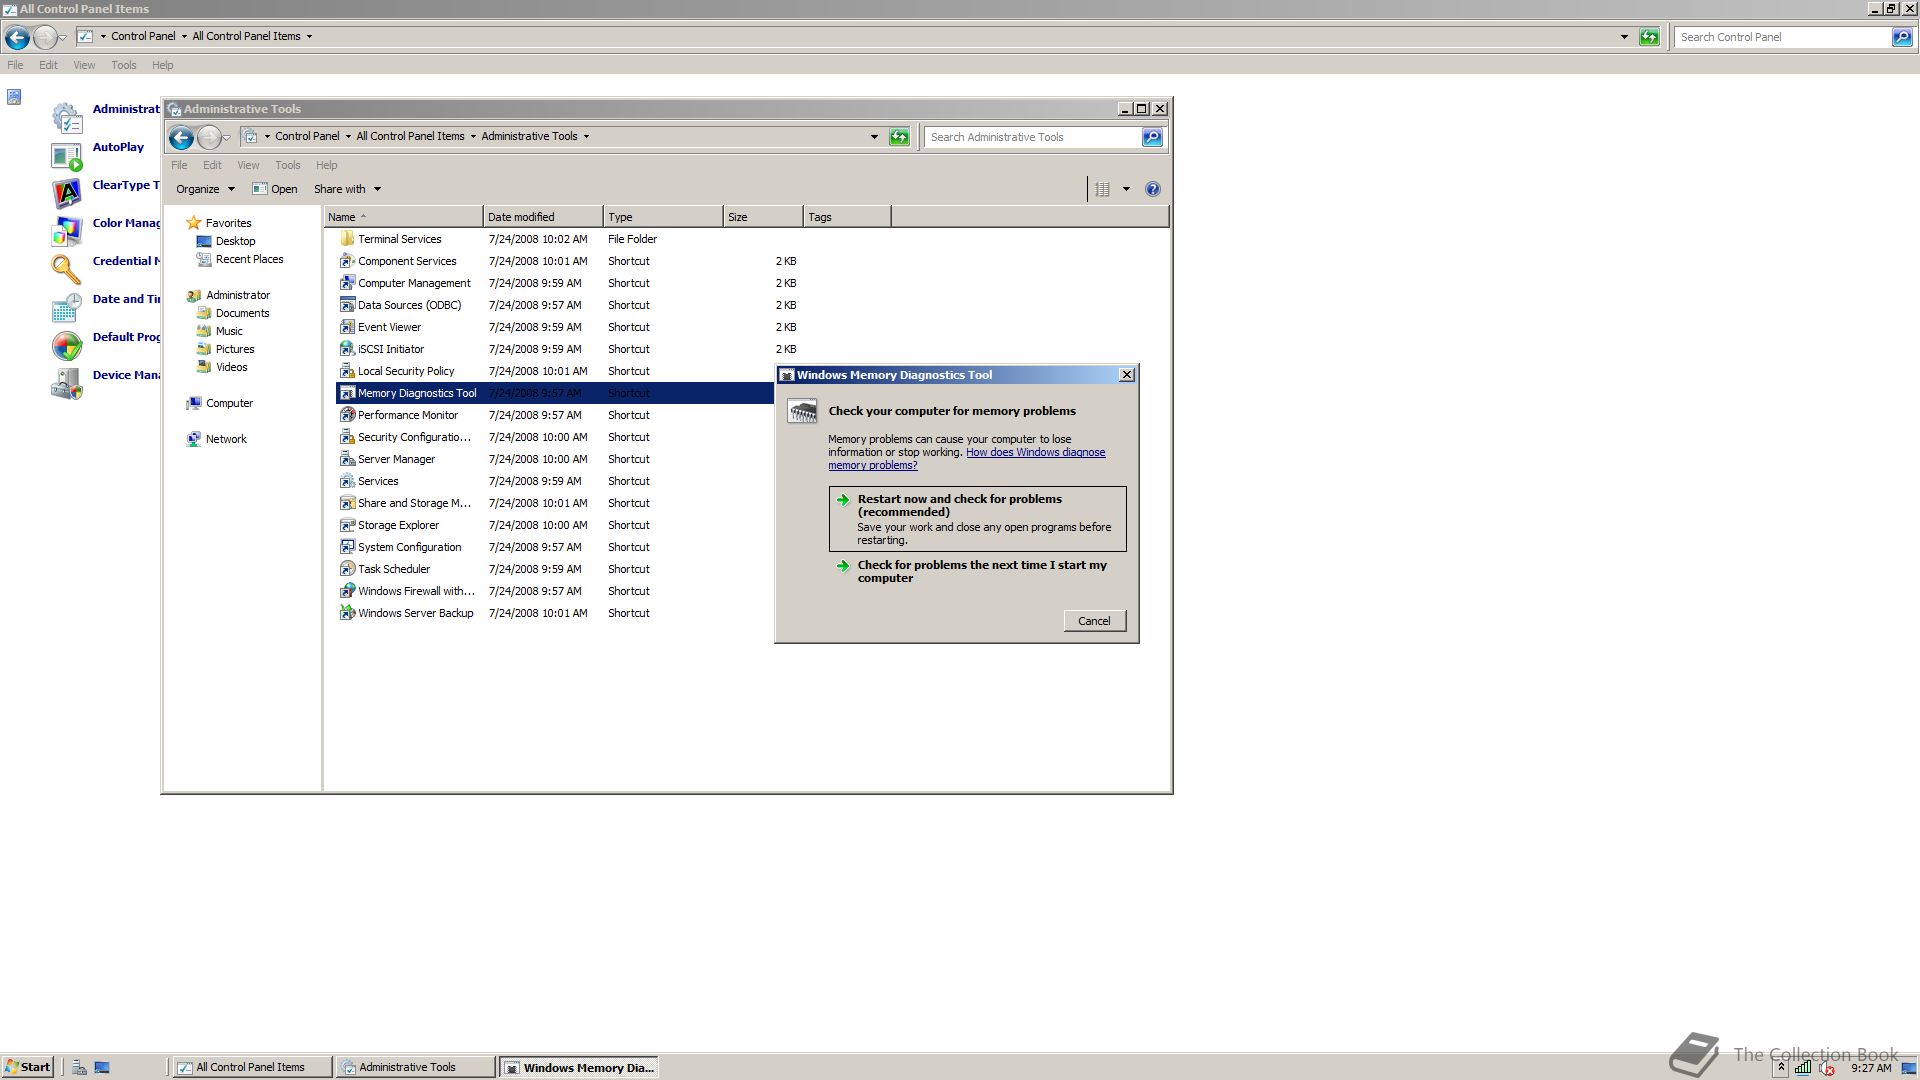Click the Terminal Services folder icon
The image size is (1920, 1080).
(x=347, y=239)
